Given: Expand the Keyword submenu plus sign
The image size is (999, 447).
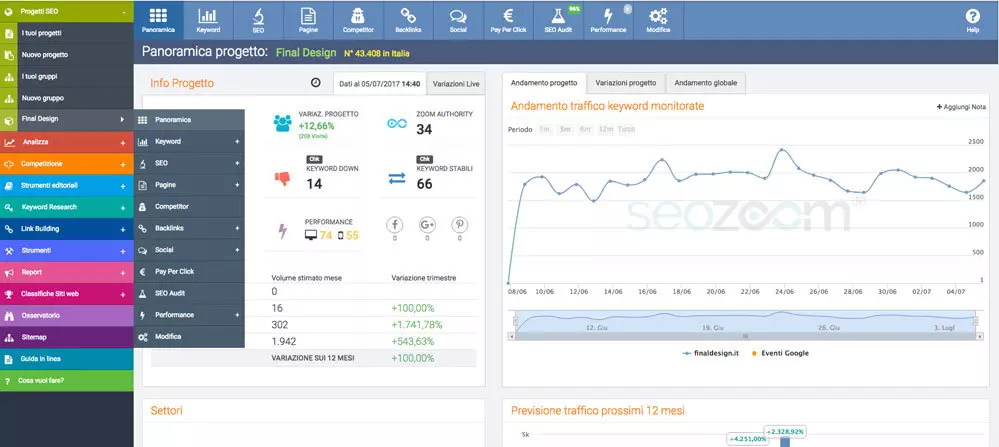Looking at the screenshot, I should [x=237, y=141].
